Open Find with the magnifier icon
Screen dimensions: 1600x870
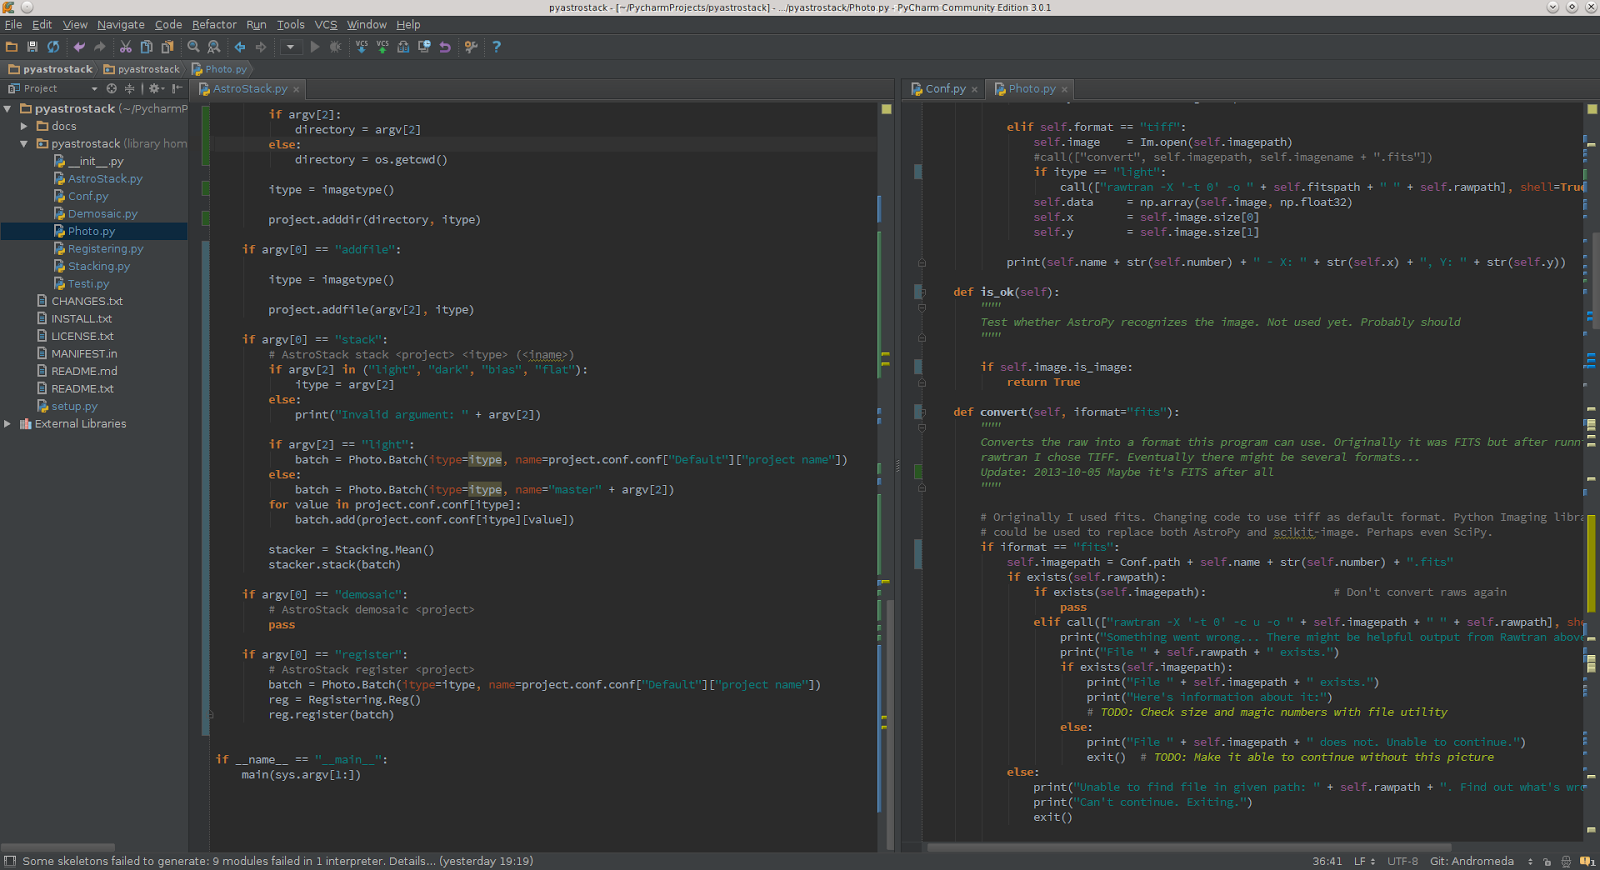pos(194,47)
